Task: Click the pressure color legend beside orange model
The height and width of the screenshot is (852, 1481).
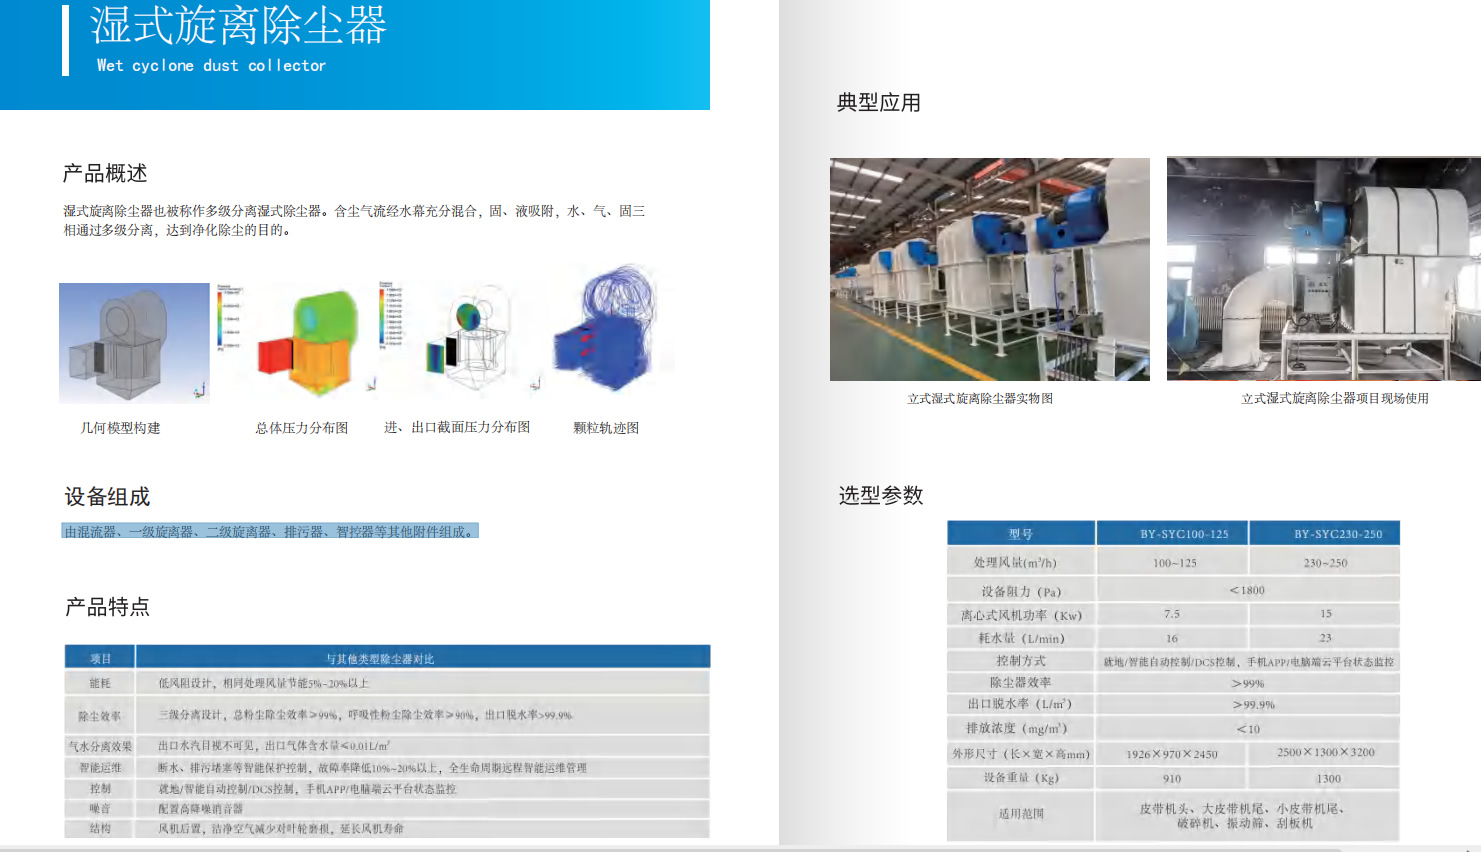Action: point(229,318)
